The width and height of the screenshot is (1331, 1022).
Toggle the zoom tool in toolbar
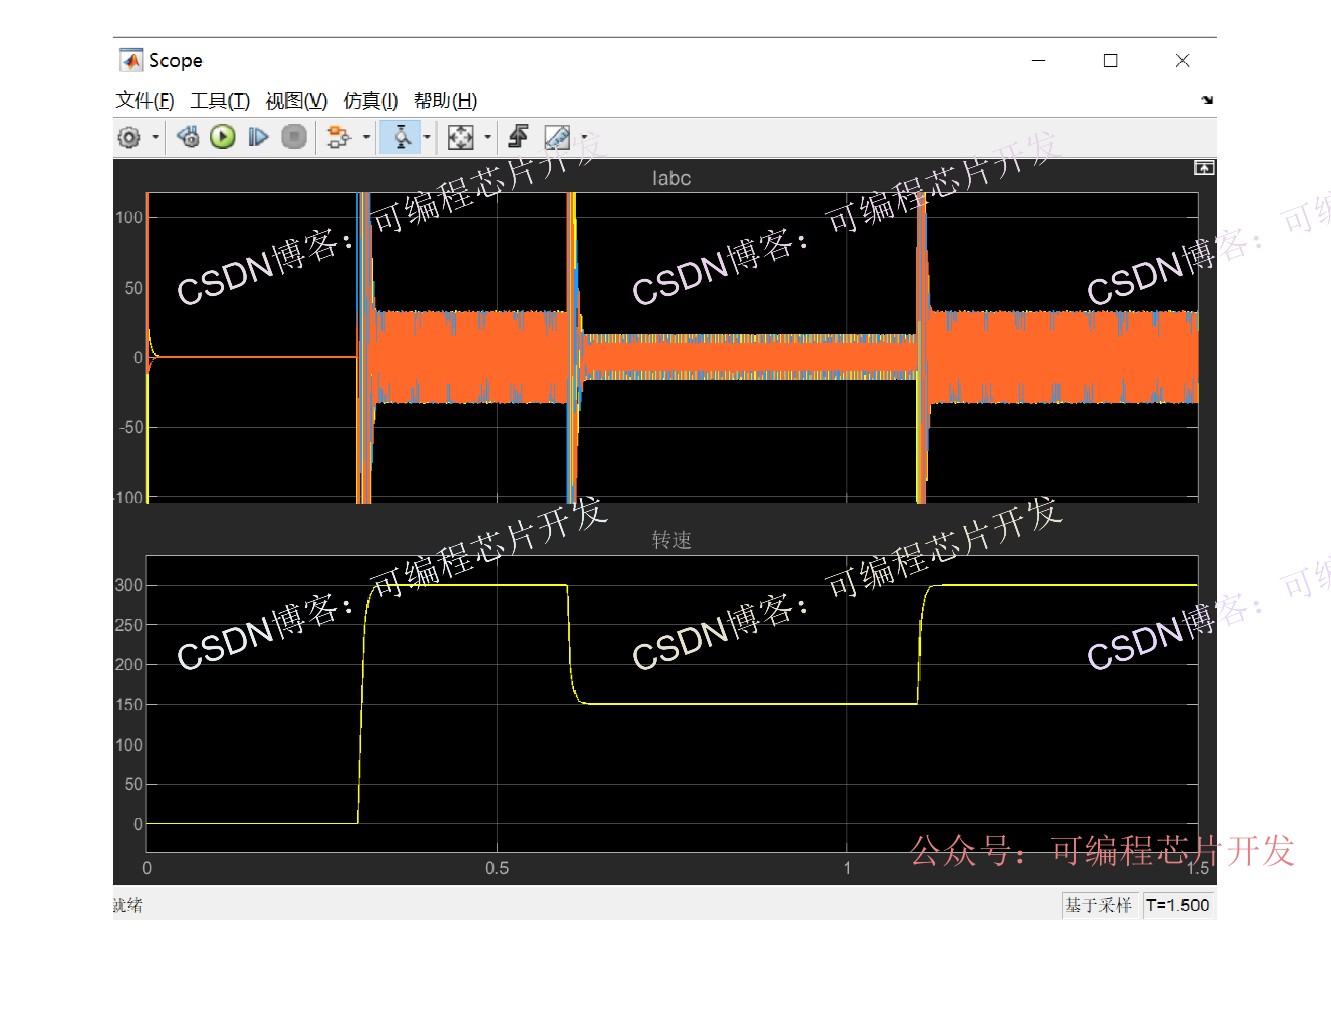click(401, 137)
